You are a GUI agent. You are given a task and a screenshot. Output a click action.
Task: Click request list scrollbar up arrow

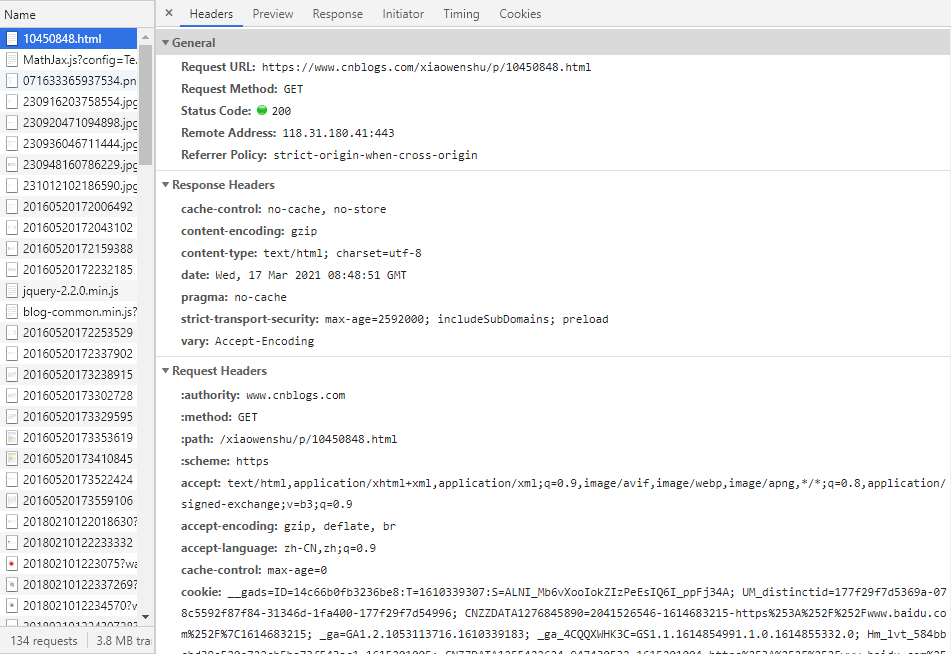click(146, 38)
